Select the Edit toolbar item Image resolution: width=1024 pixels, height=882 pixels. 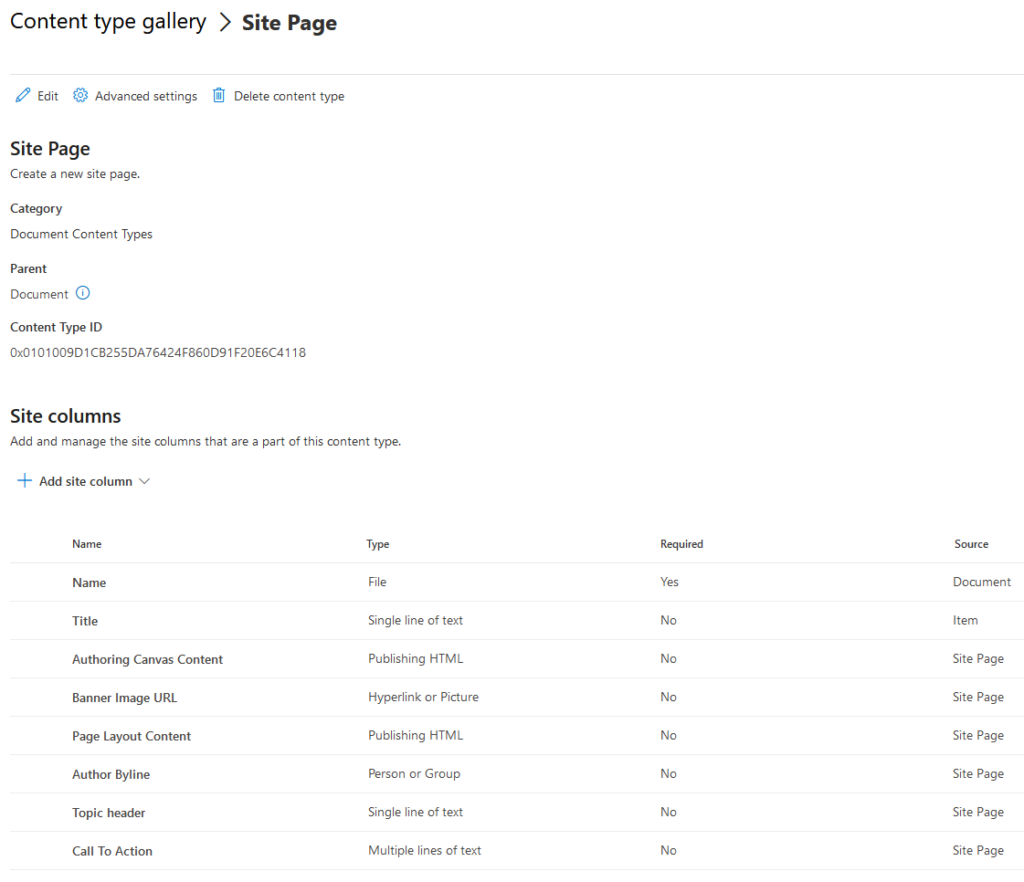(x=47, y=96)
